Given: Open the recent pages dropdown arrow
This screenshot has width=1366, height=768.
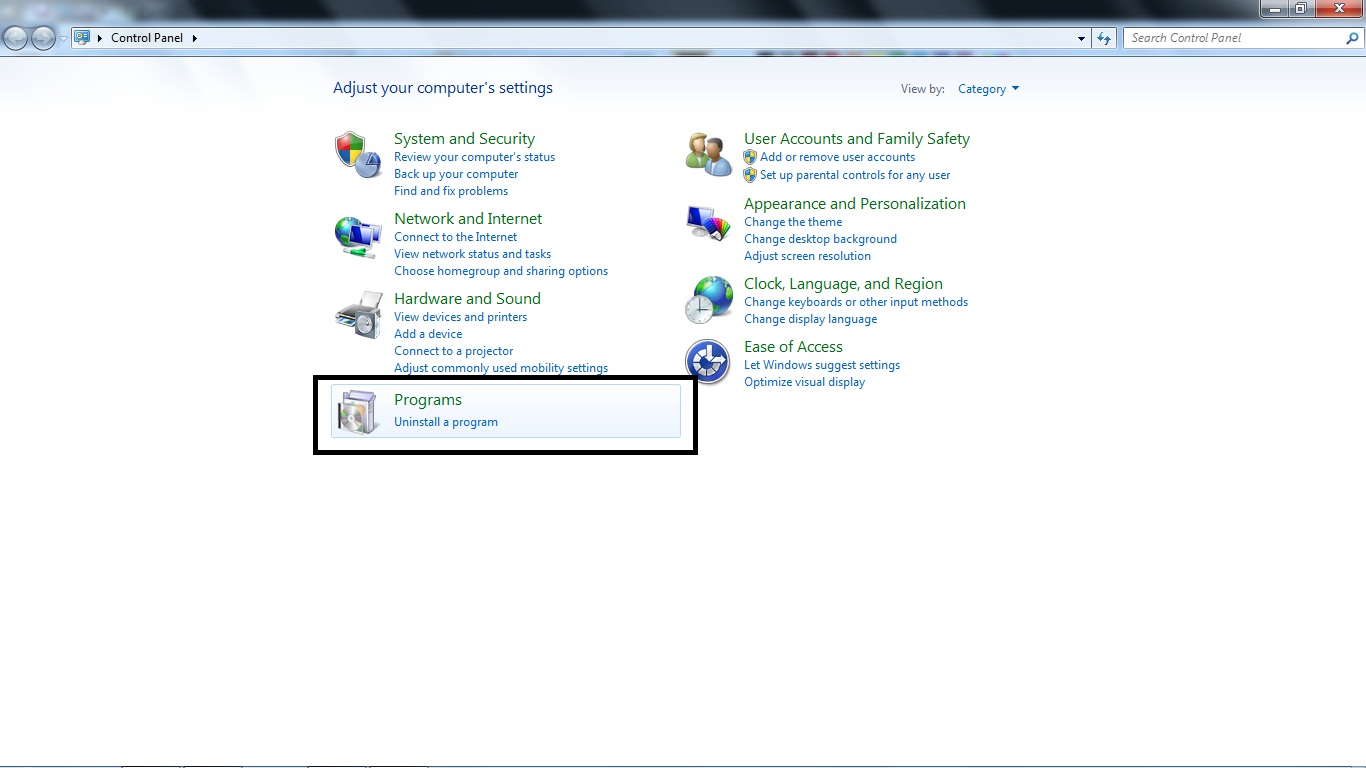Looking at the screenshot, I should [x=63, y=39].
